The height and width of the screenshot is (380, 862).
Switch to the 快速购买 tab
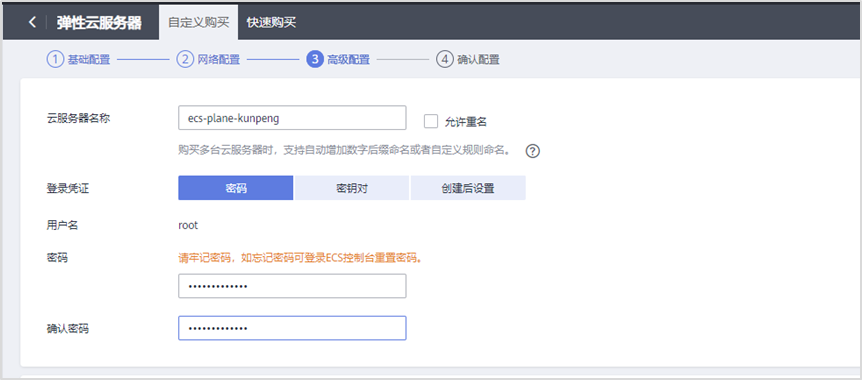pyautogui.click(x=272, y=23)
